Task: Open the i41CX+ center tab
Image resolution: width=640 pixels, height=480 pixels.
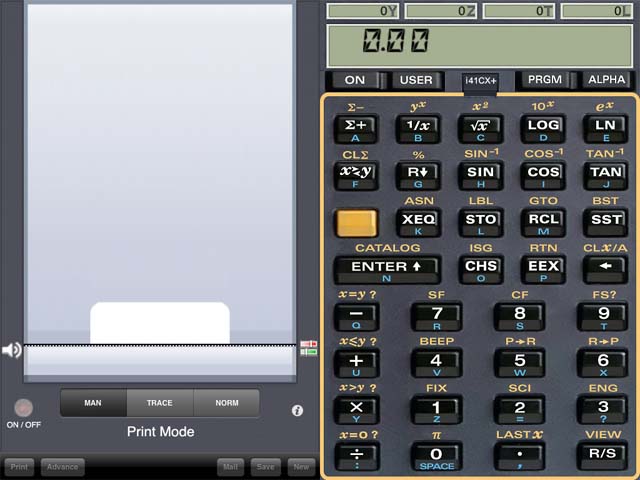Action: point(480,81)
